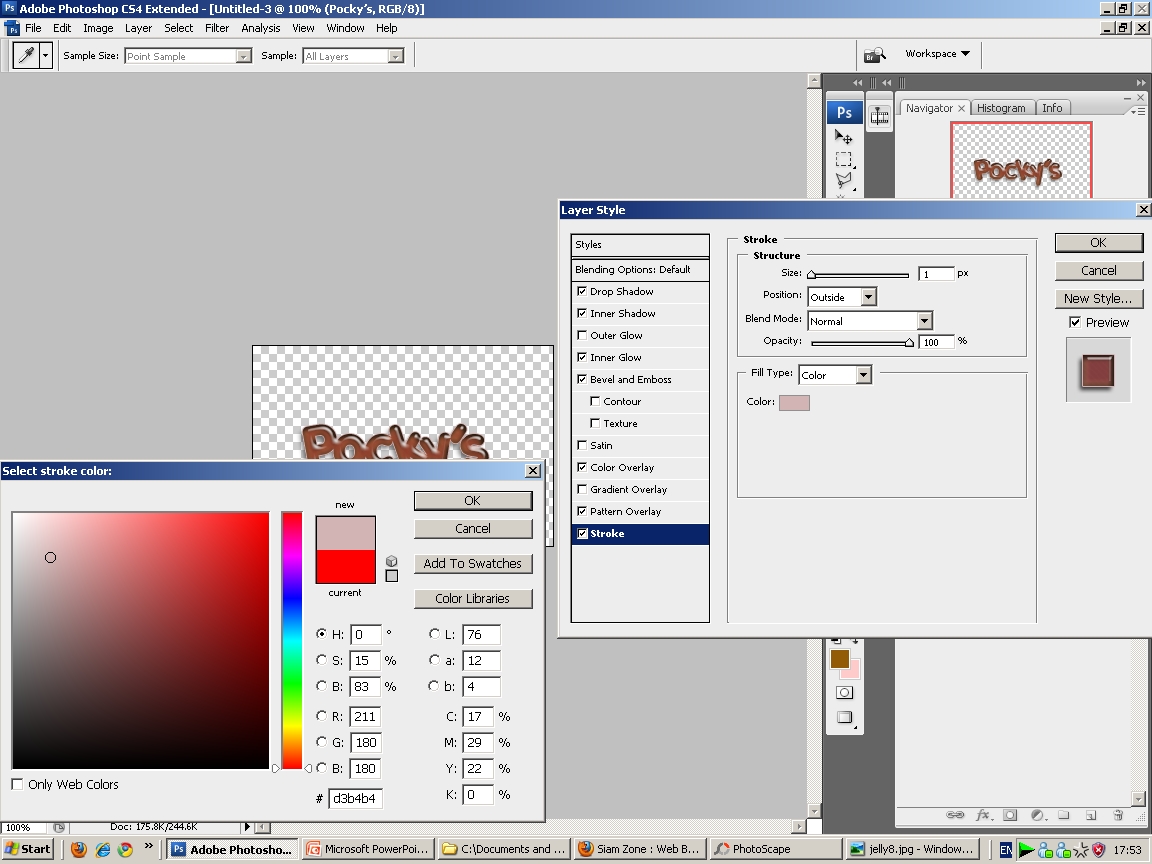Click the stroke Size slider
This screenshot has width=1152, height=864.
tap(859, 275)
